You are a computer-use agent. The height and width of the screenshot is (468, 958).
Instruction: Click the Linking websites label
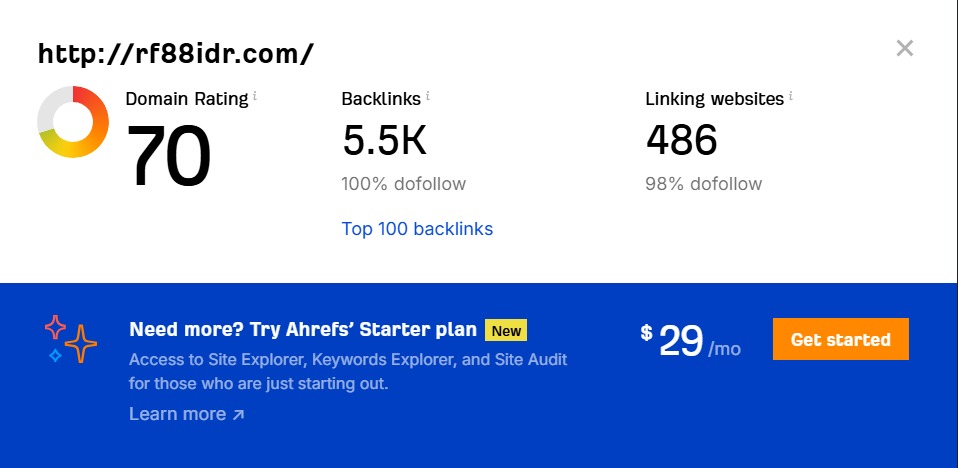[714, 99]
